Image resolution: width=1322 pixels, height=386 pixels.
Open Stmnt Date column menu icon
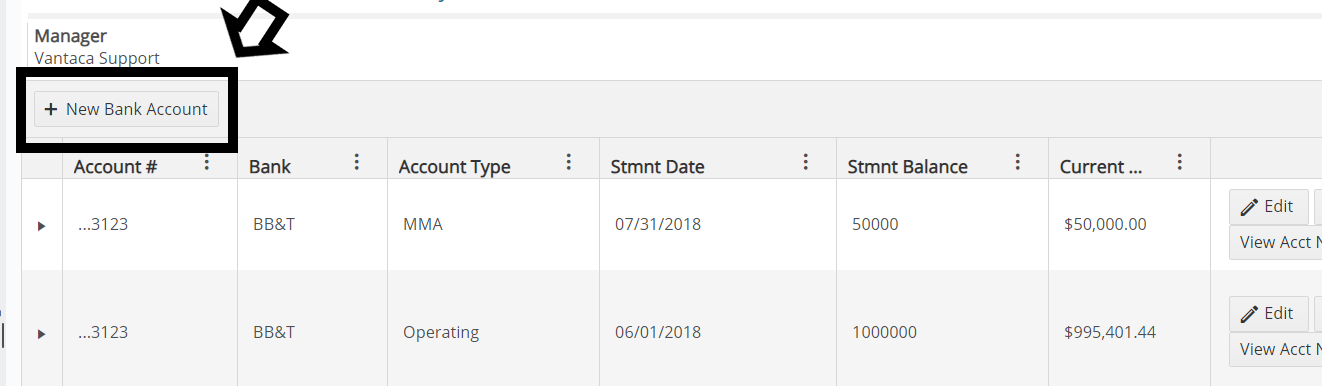pyautogui.click(x=806, y=162)
